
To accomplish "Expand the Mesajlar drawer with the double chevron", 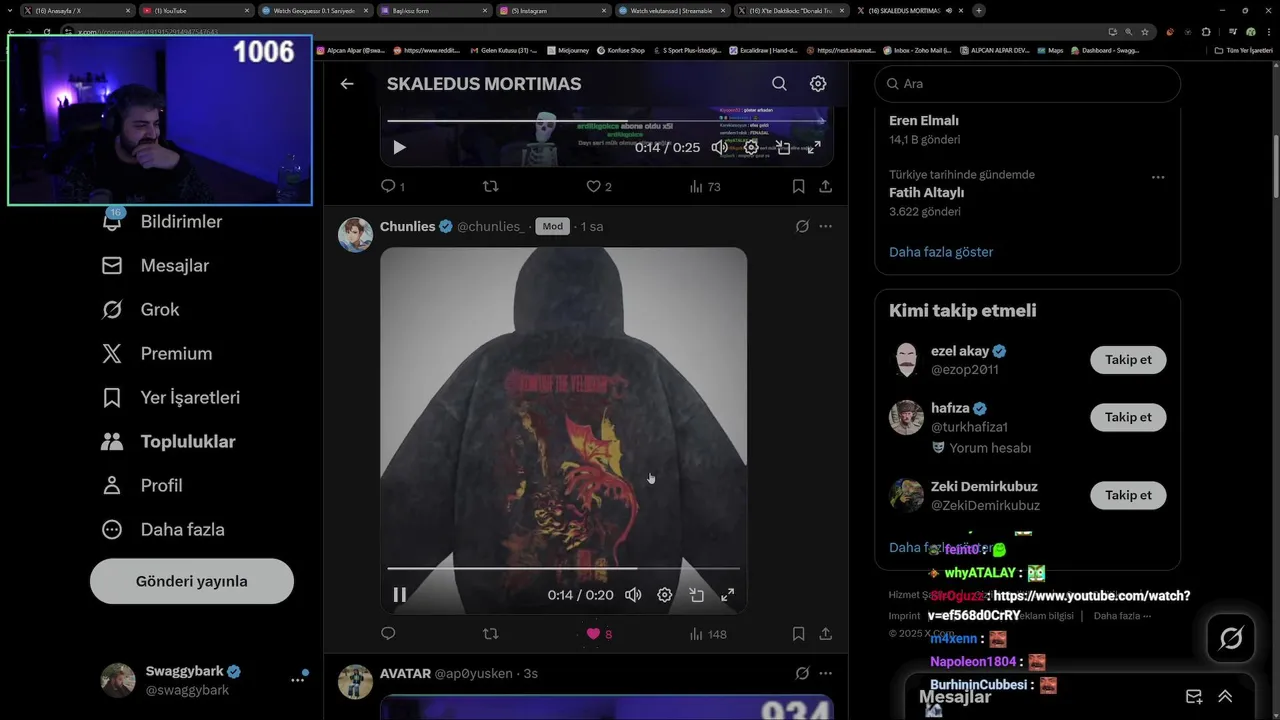I will [x=1225, y=697].
